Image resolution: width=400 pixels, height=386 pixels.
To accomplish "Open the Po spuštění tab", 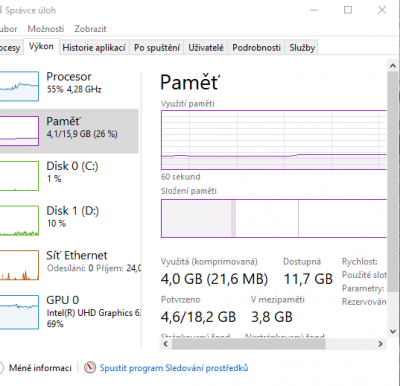I will tap(157, 48).
